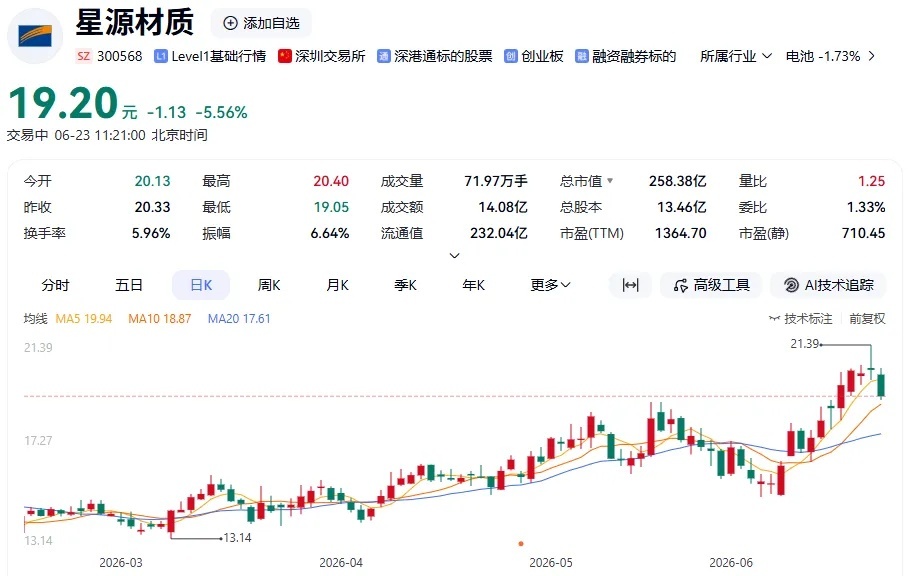912x576 pixels.
Task: Expand more stats with down chevron
Action: pyautogui.click(x=455, y=255)
